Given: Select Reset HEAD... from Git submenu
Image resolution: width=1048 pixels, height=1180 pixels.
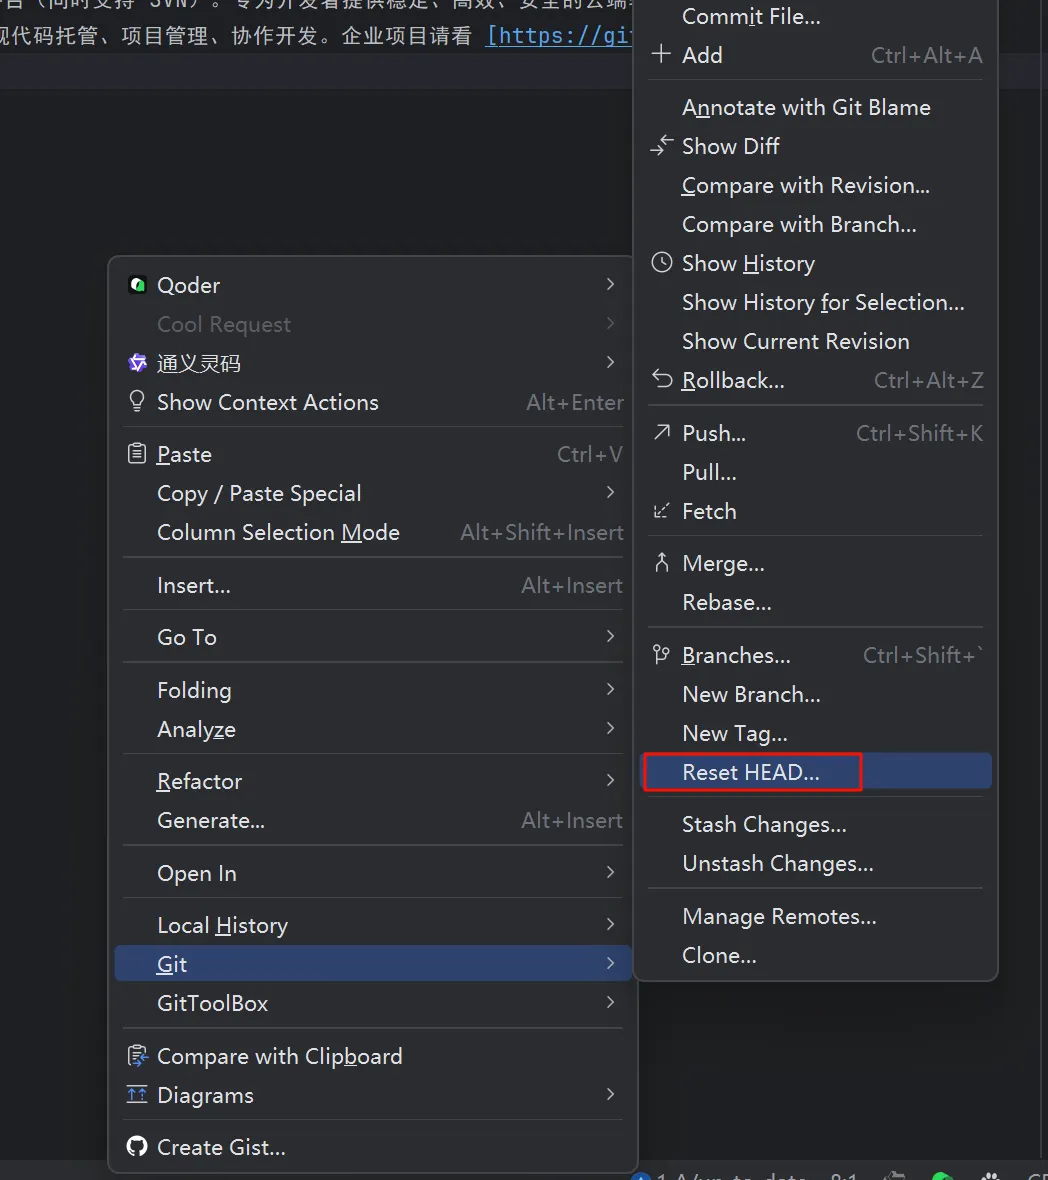Looking at the screenshot, I should (x=751, y=772).
